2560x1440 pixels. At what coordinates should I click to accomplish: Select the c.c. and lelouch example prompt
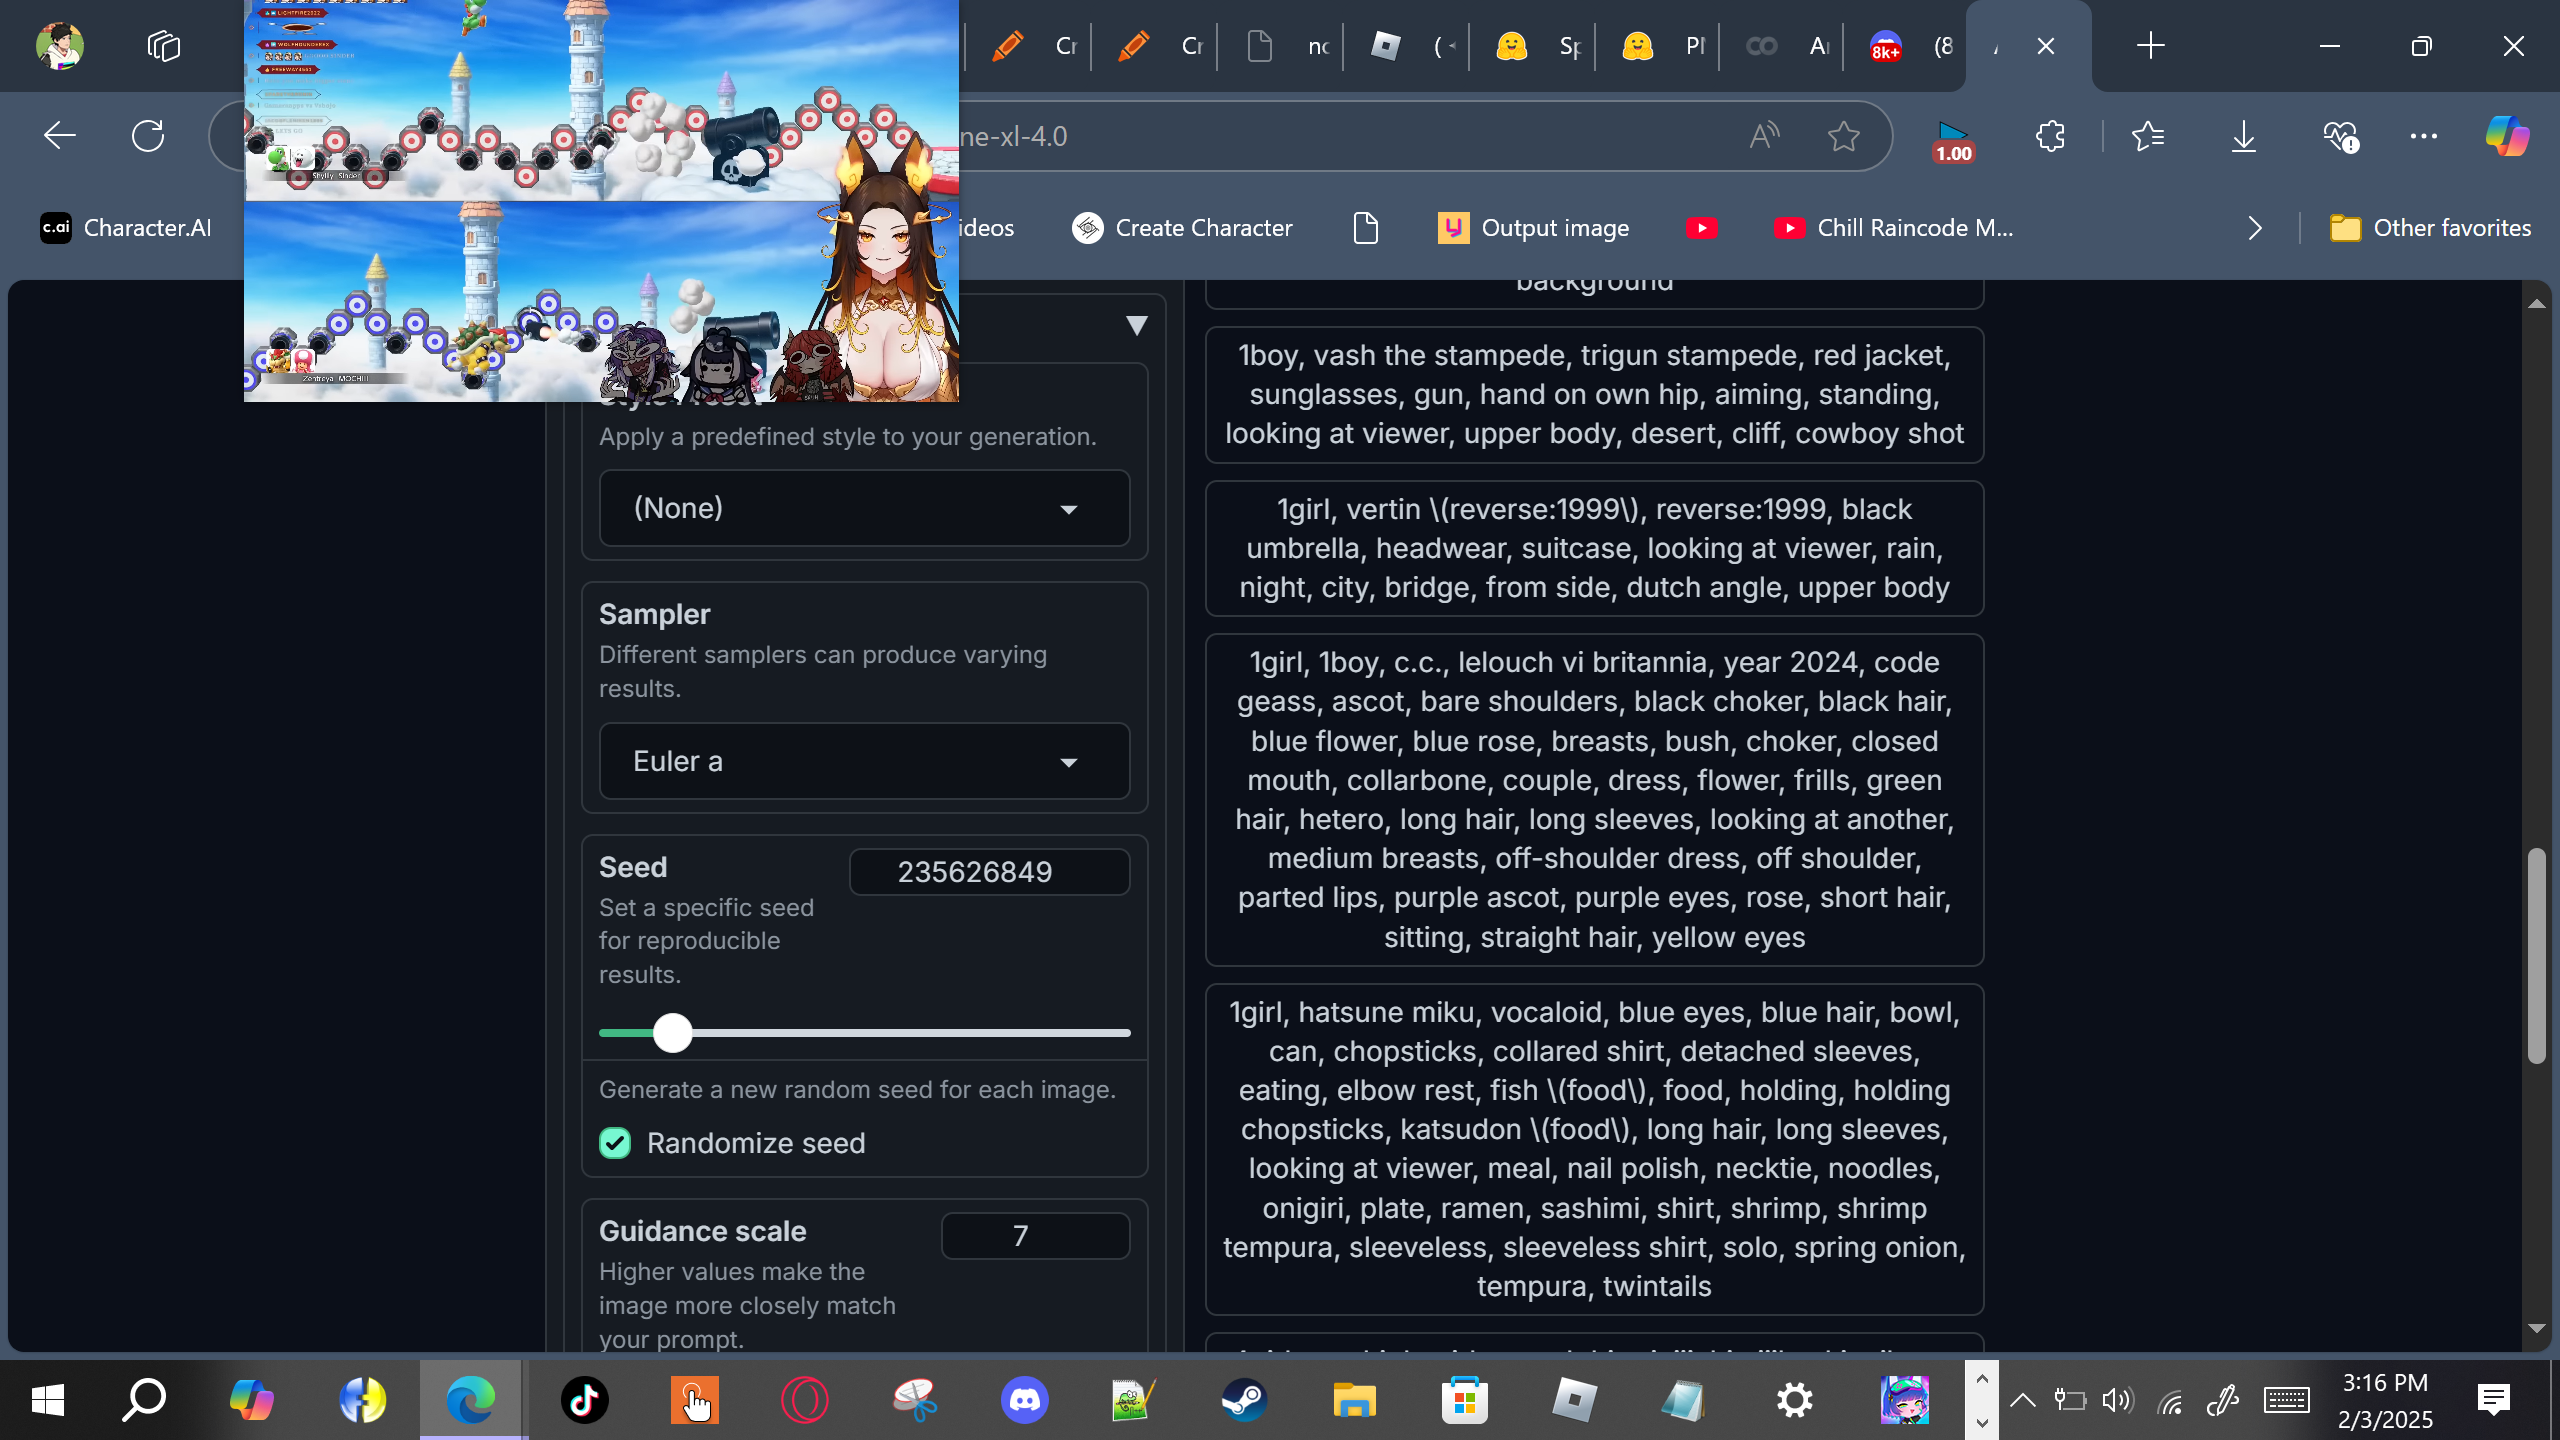(x=1595, y=800)
